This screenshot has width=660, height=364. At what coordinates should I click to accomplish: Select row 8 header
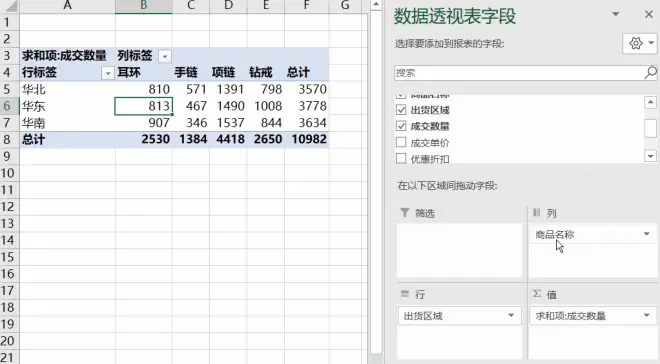(9, 139)
